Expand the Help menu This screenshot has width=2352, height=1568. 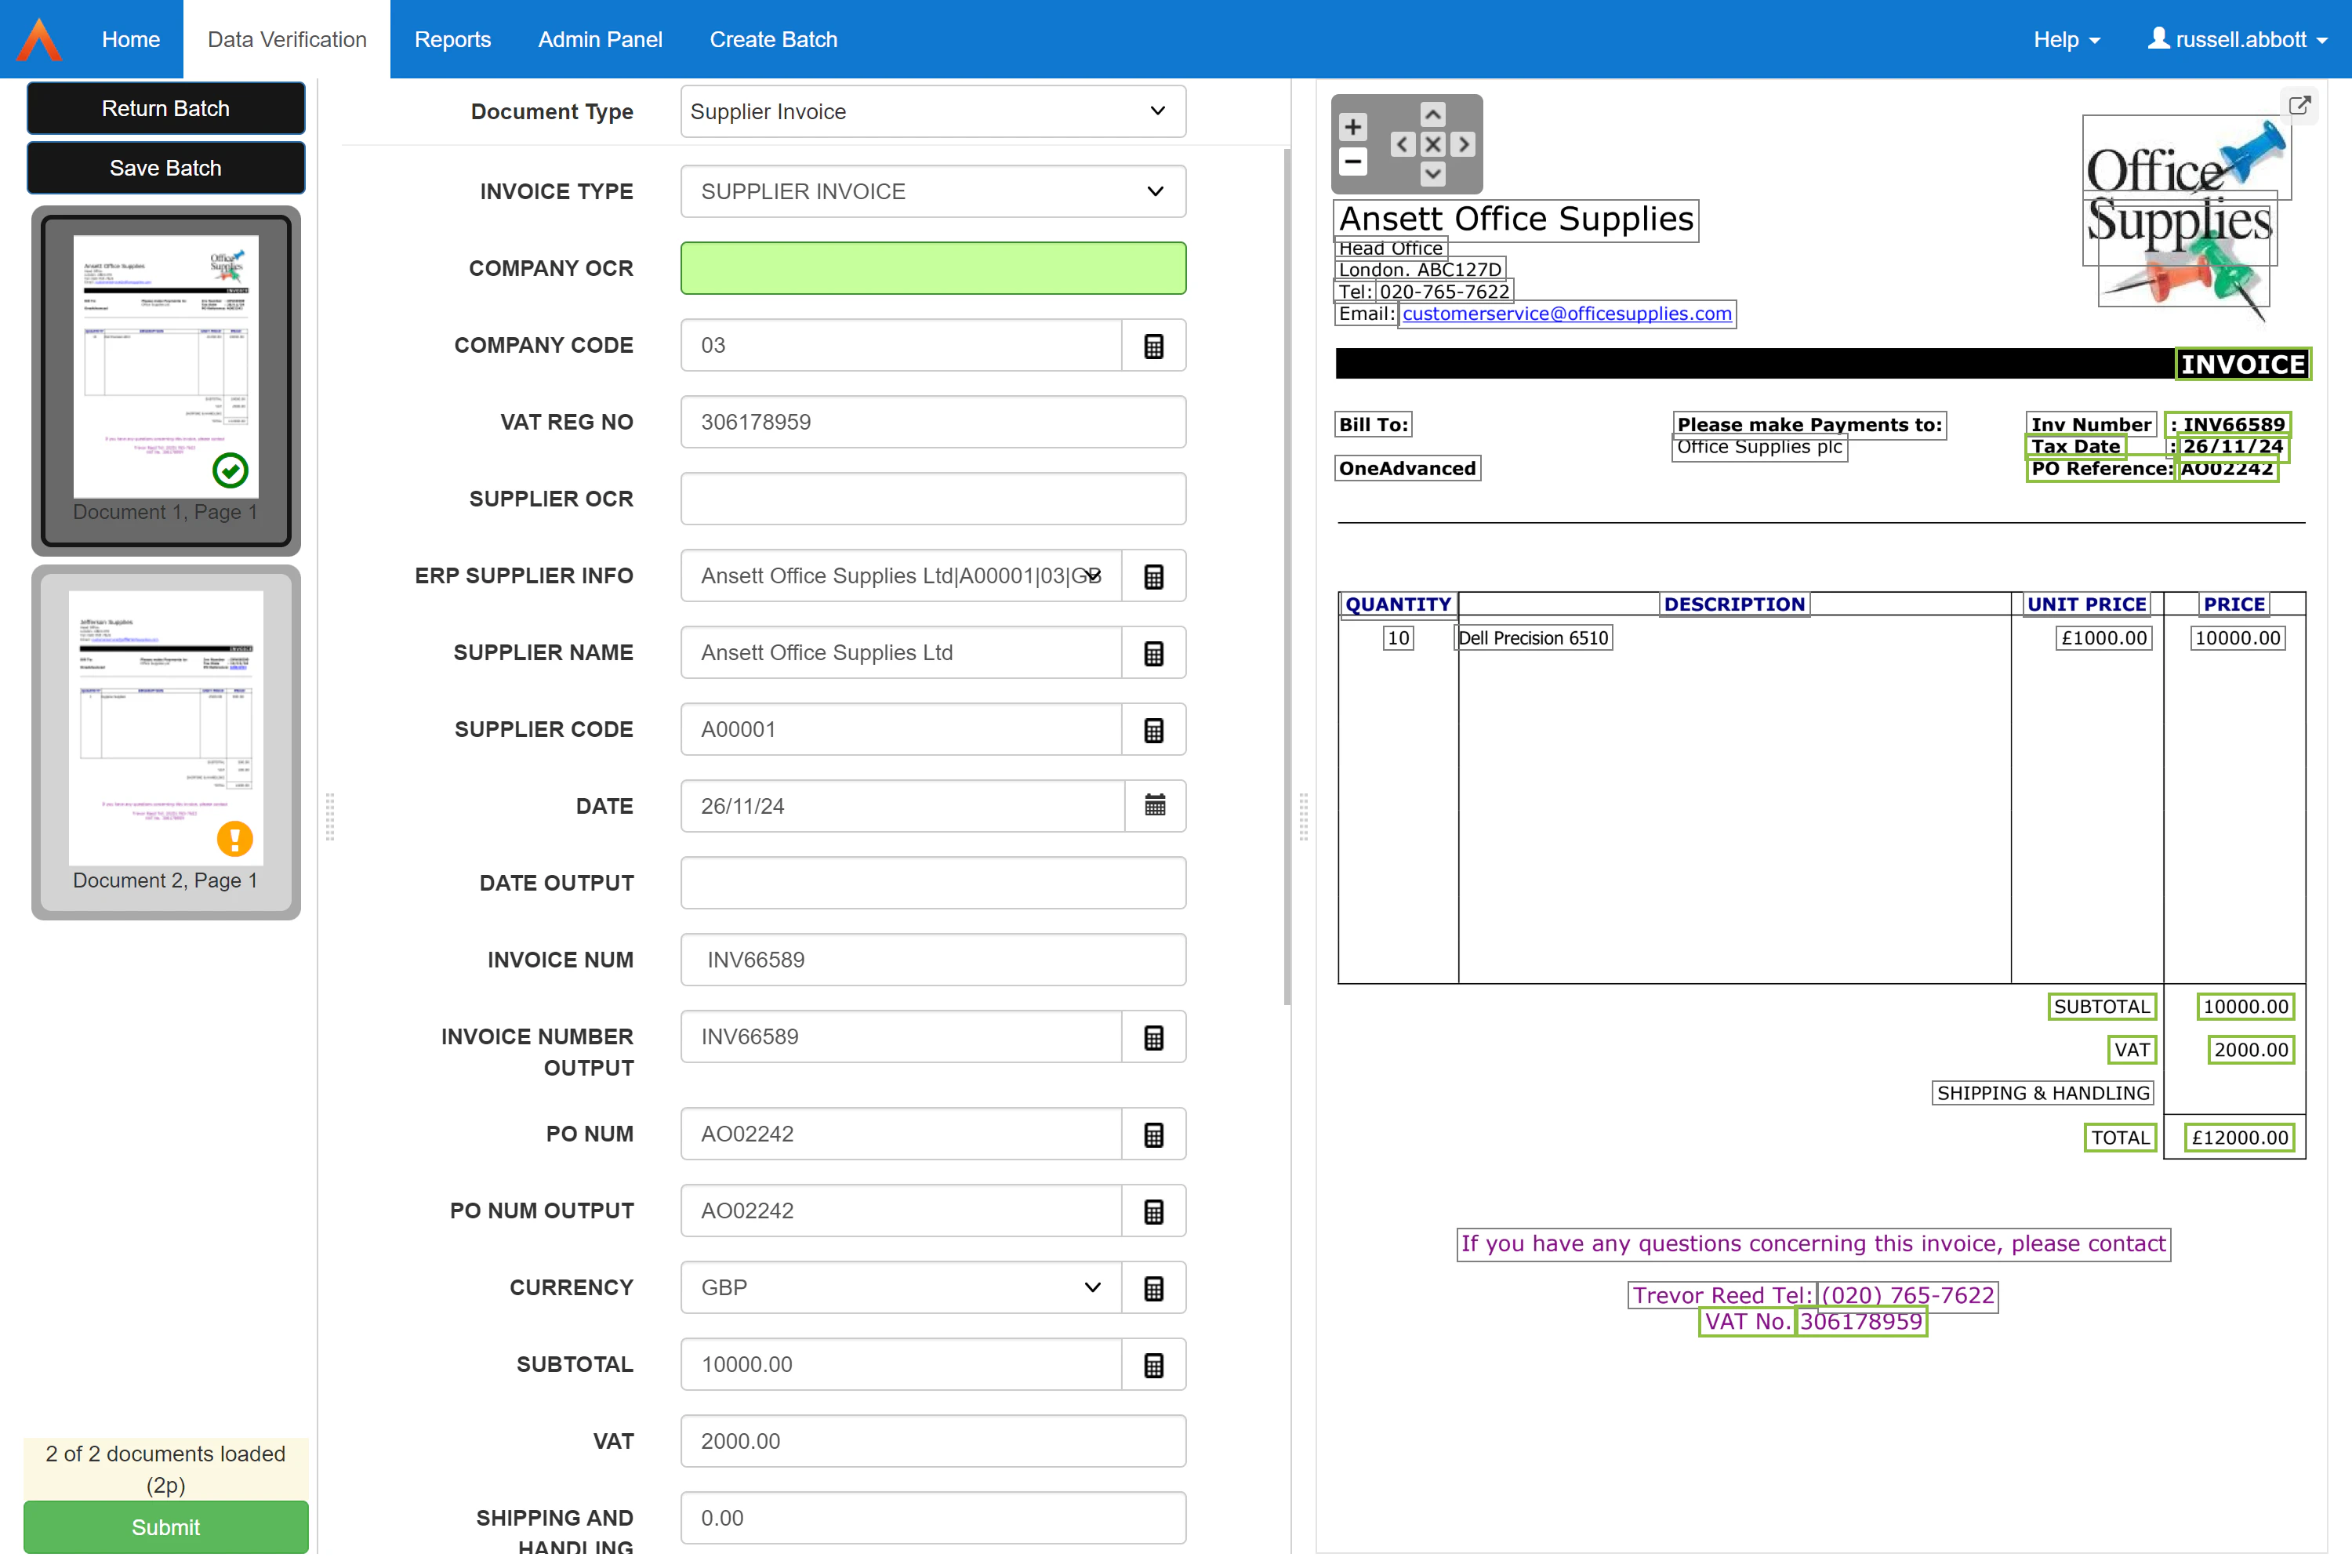[x=2065, y=39]
